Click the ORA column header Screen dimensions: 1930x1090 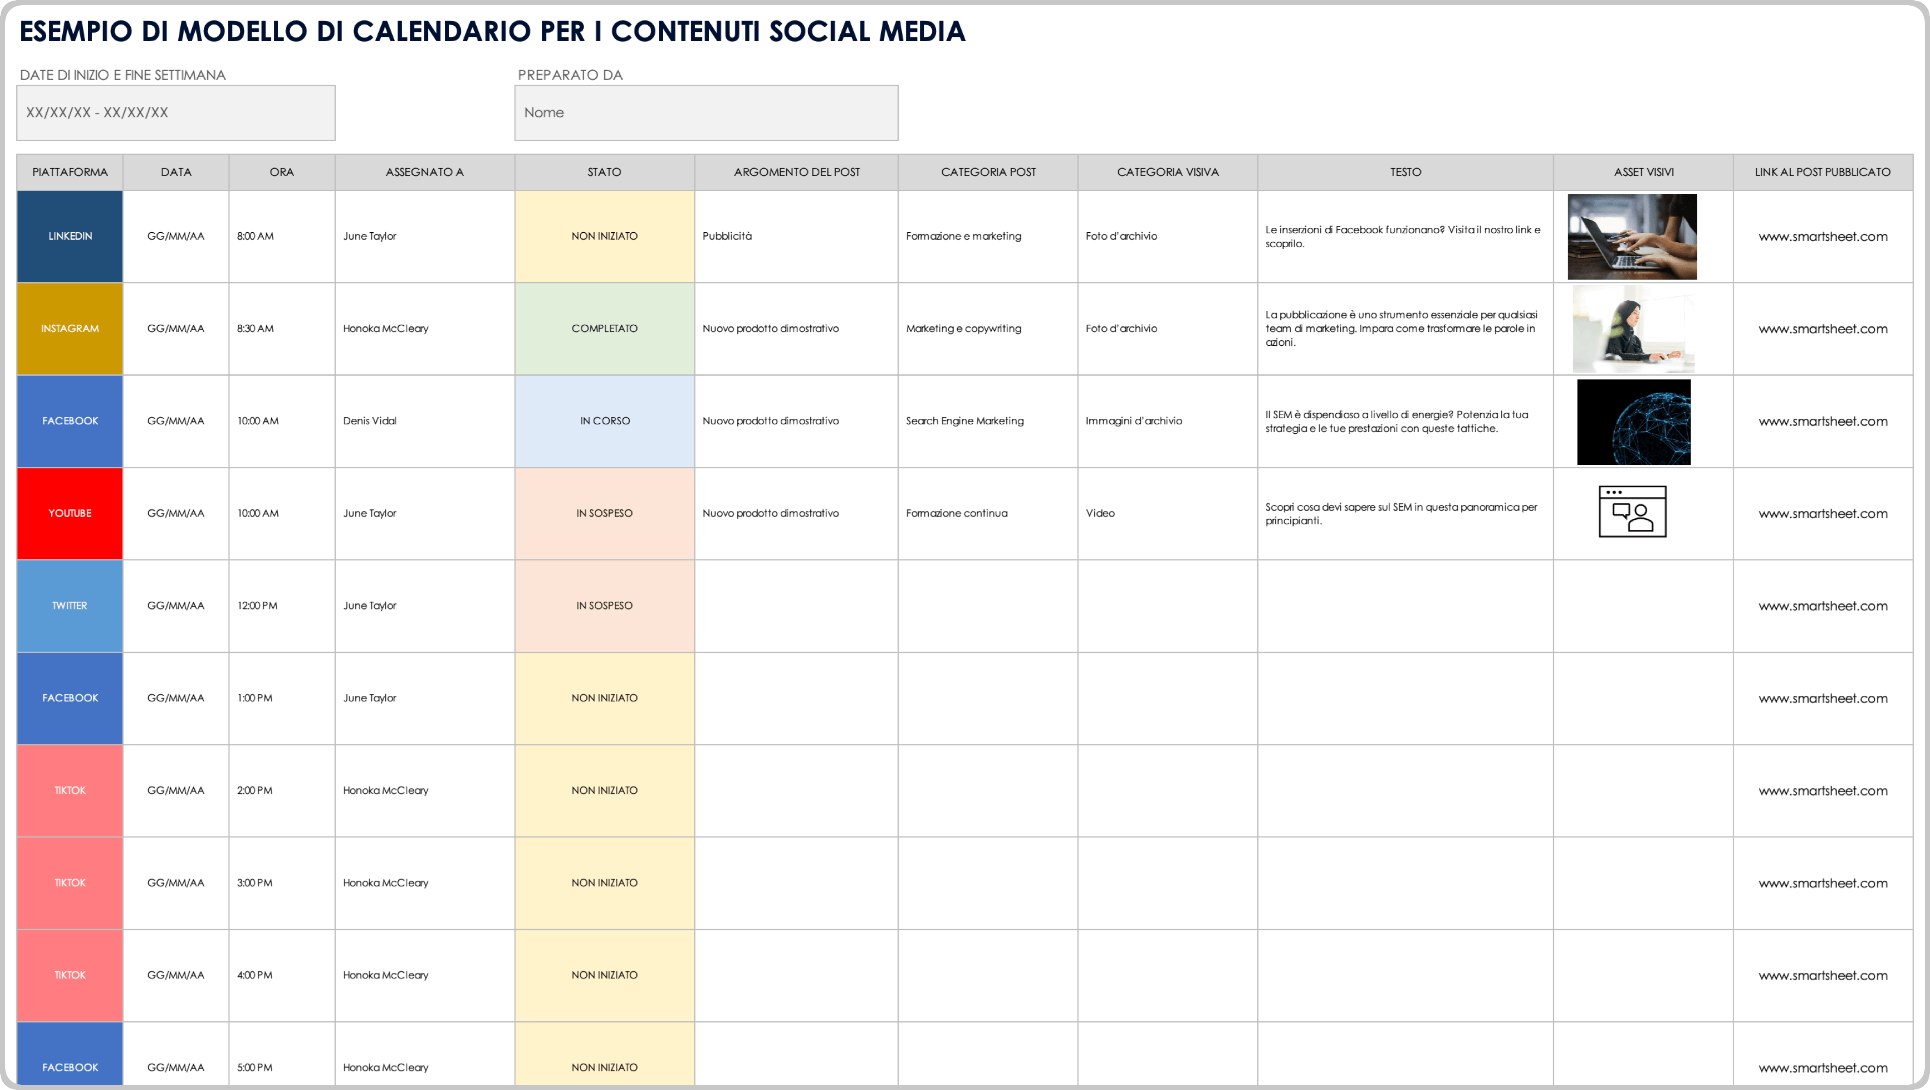click(282, 172)
